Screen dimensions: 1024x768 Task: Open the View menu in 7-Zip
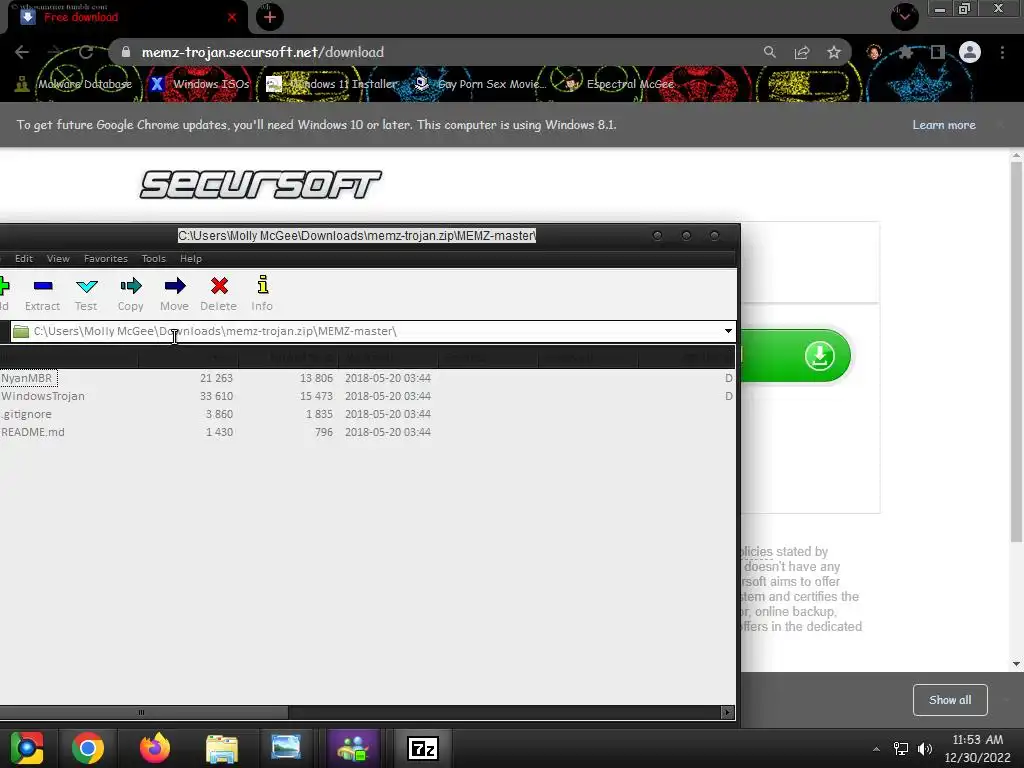point(58,259)
